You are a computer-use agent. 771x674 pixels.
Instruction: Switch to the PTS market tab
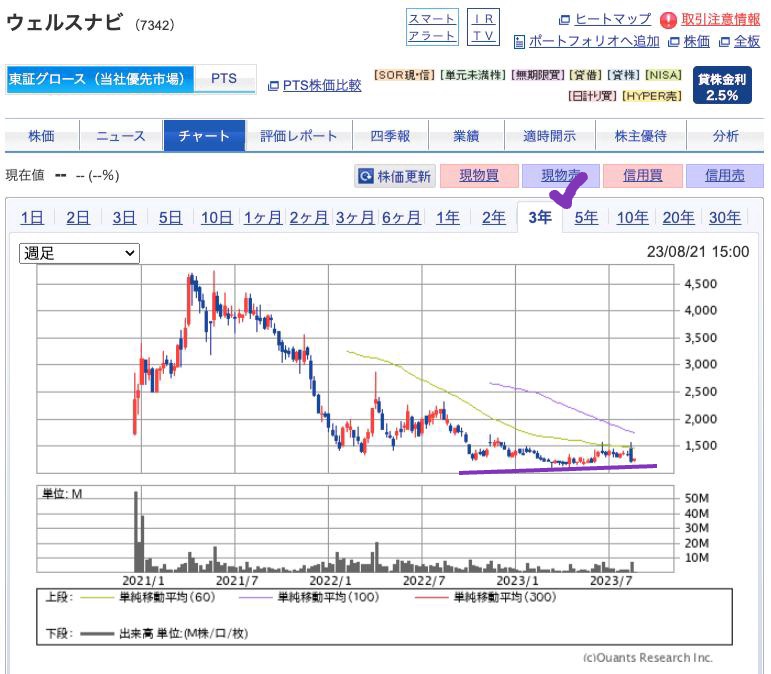click(224, 79)
